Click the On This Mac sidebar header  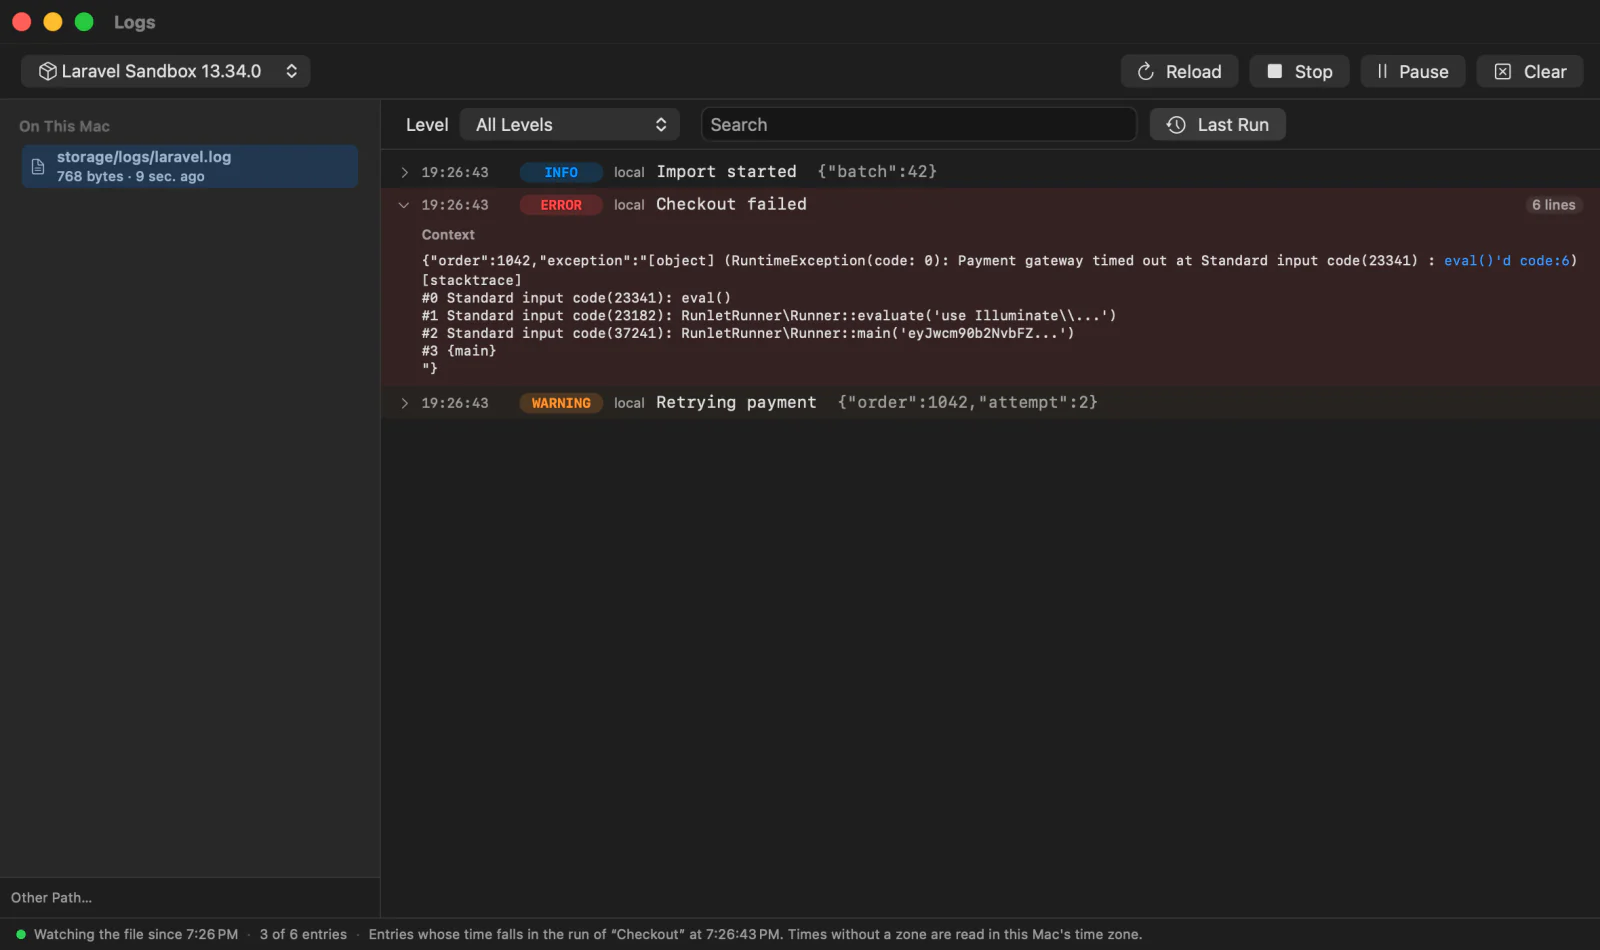(64, 126)
